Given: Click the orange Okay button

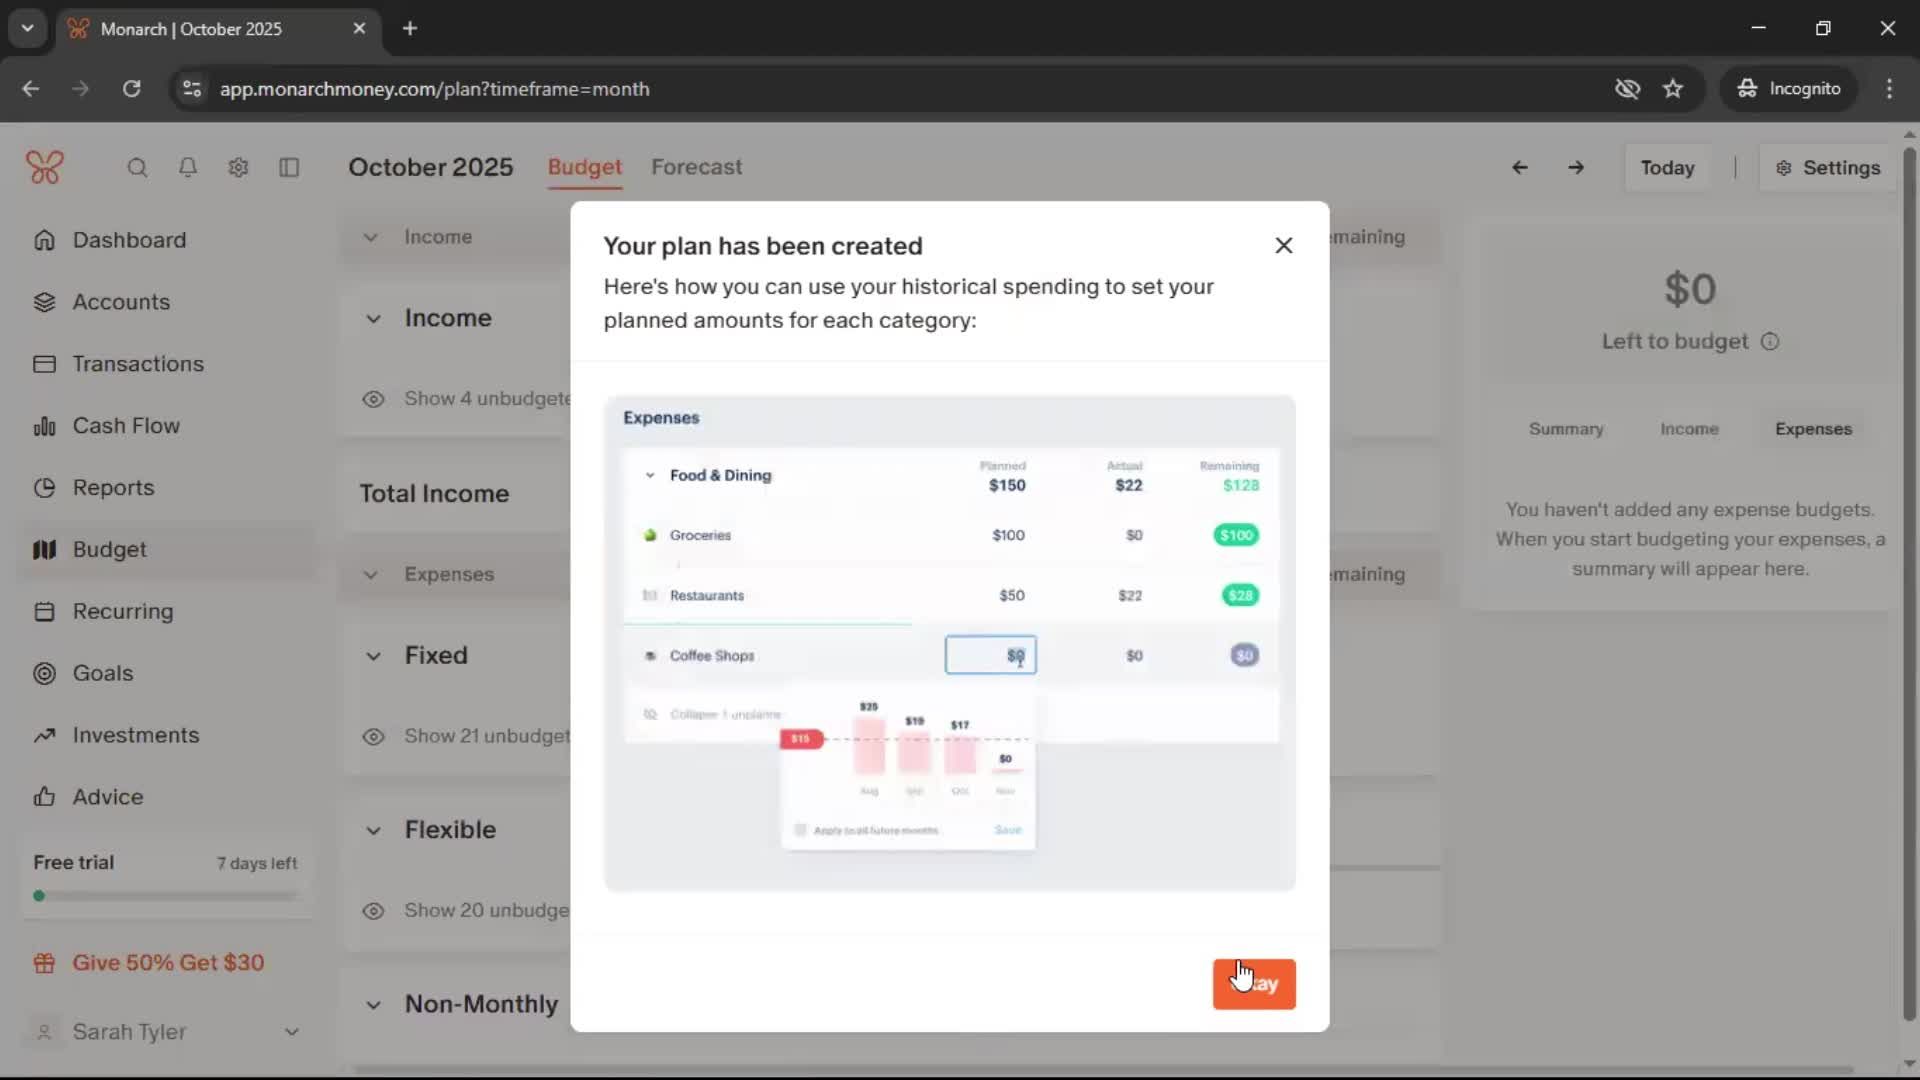Looking at the screenshot, I should point(1254,984).
